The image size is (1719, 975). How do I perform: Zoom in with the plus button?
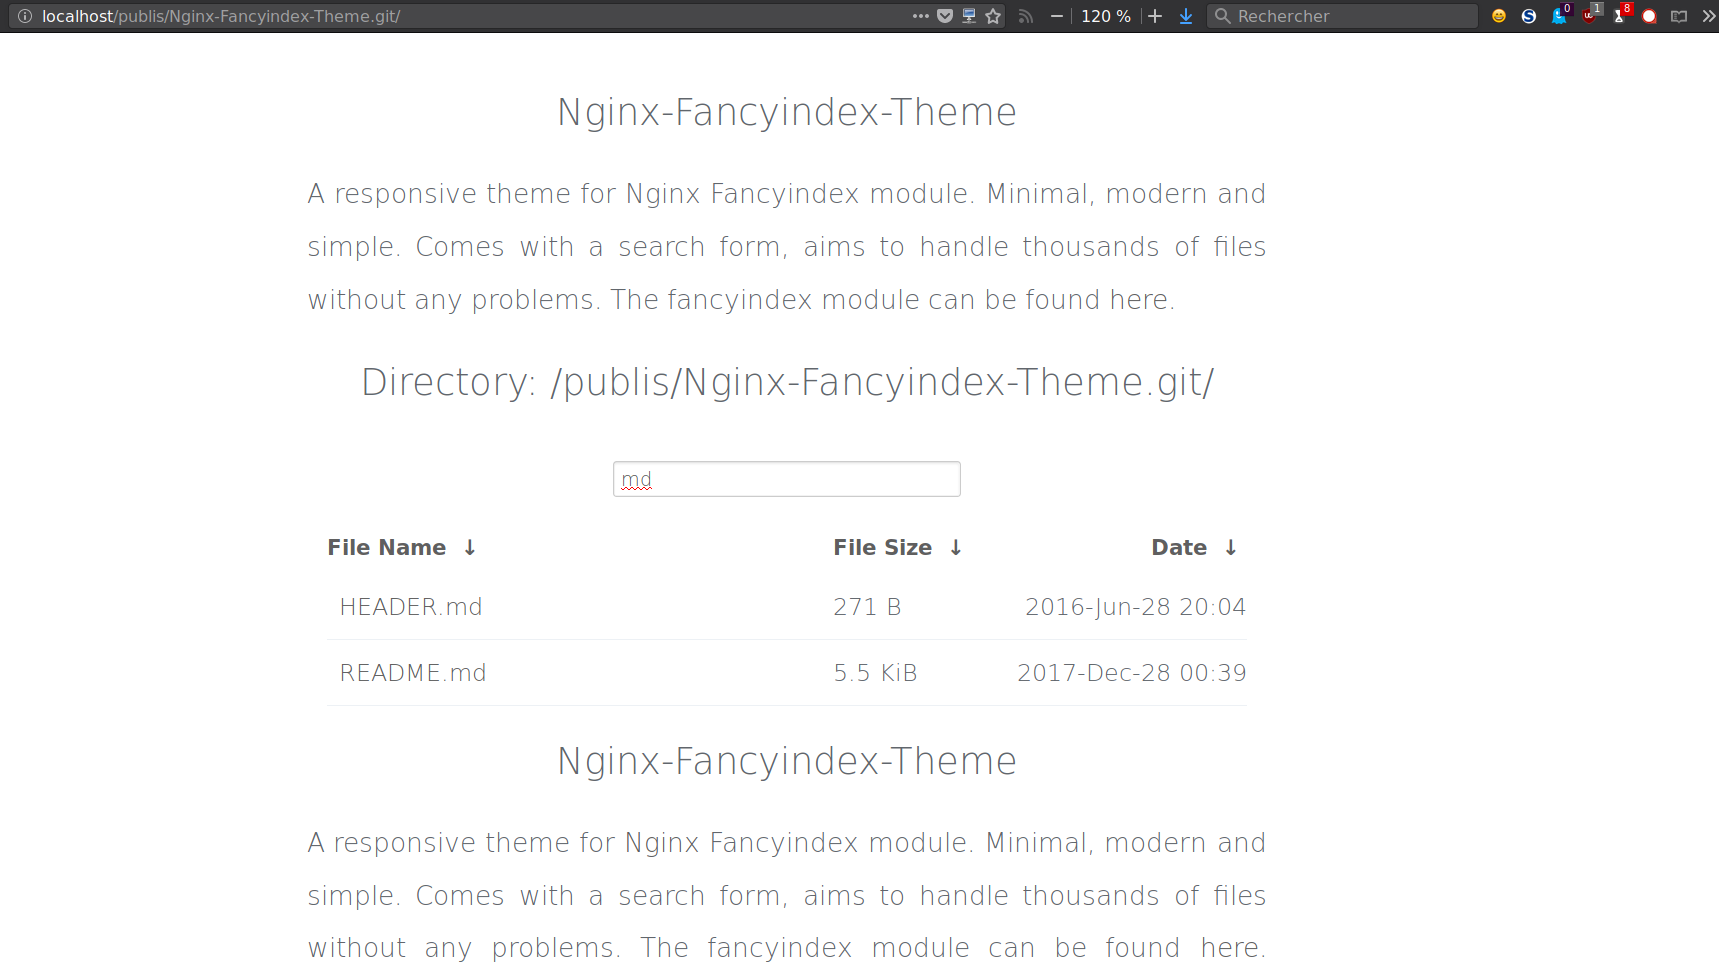1155,16
